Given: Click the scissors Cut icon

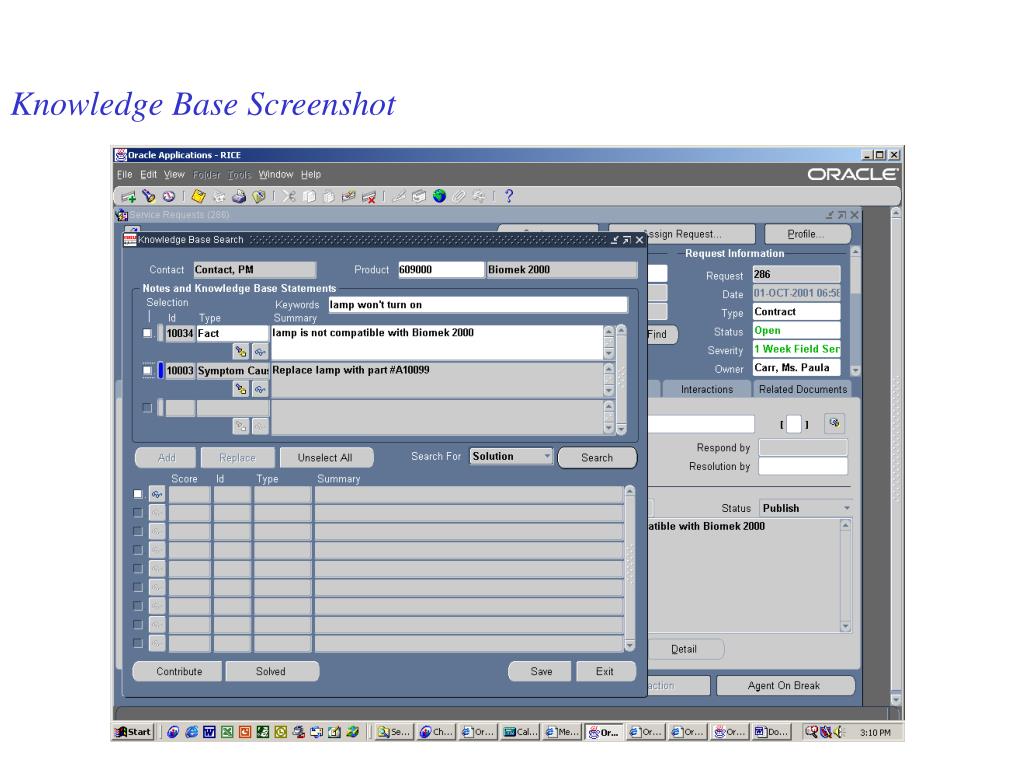Looking at the screenshot, I should (x=289, y=196).
